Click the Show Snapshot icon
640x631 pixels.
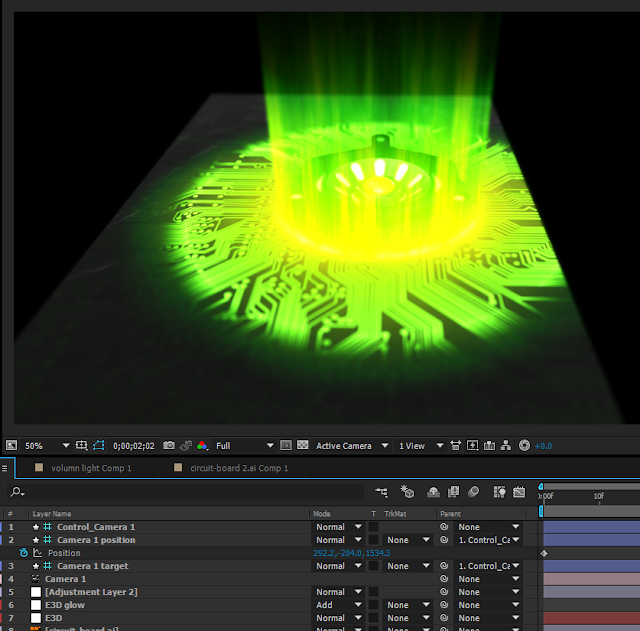[186, 446]
